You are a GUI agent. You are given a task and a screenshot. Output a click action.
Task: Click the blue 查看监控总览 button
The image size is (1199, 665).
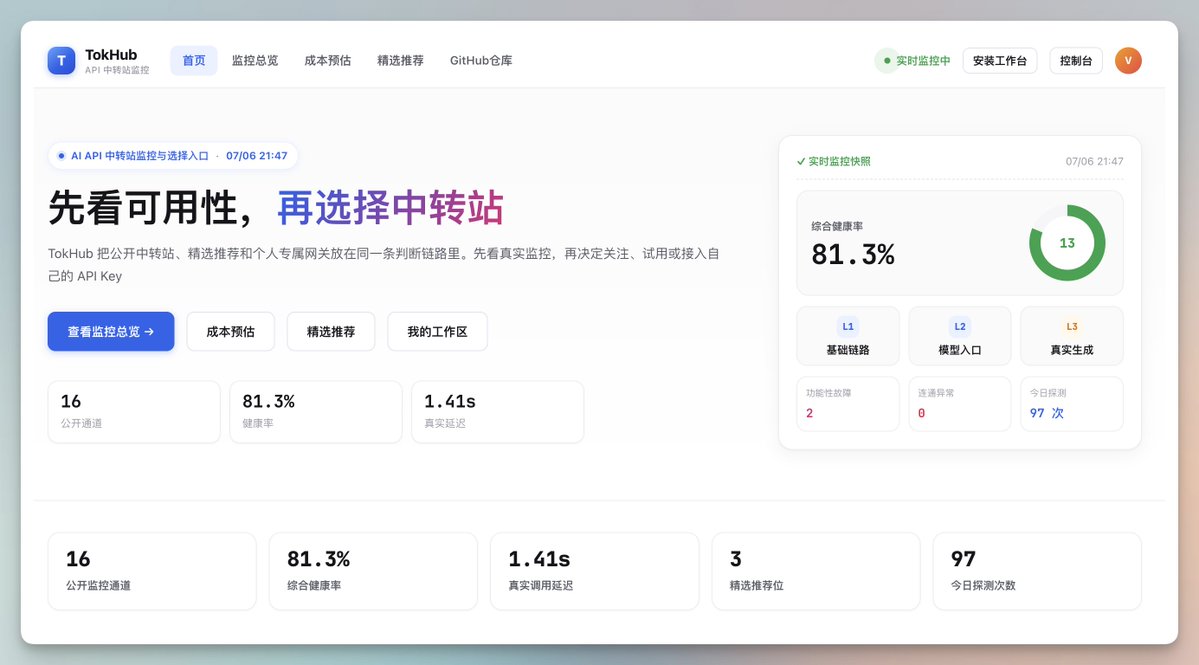tap(111, 332)
